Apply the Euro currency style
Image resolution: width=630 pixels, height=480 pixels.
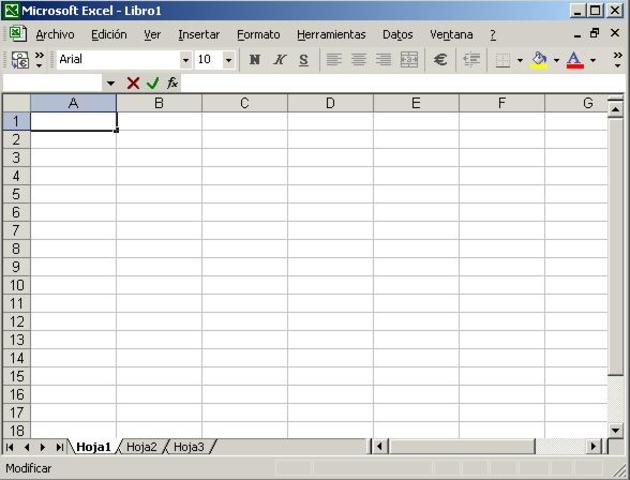(x=440, y=60)
